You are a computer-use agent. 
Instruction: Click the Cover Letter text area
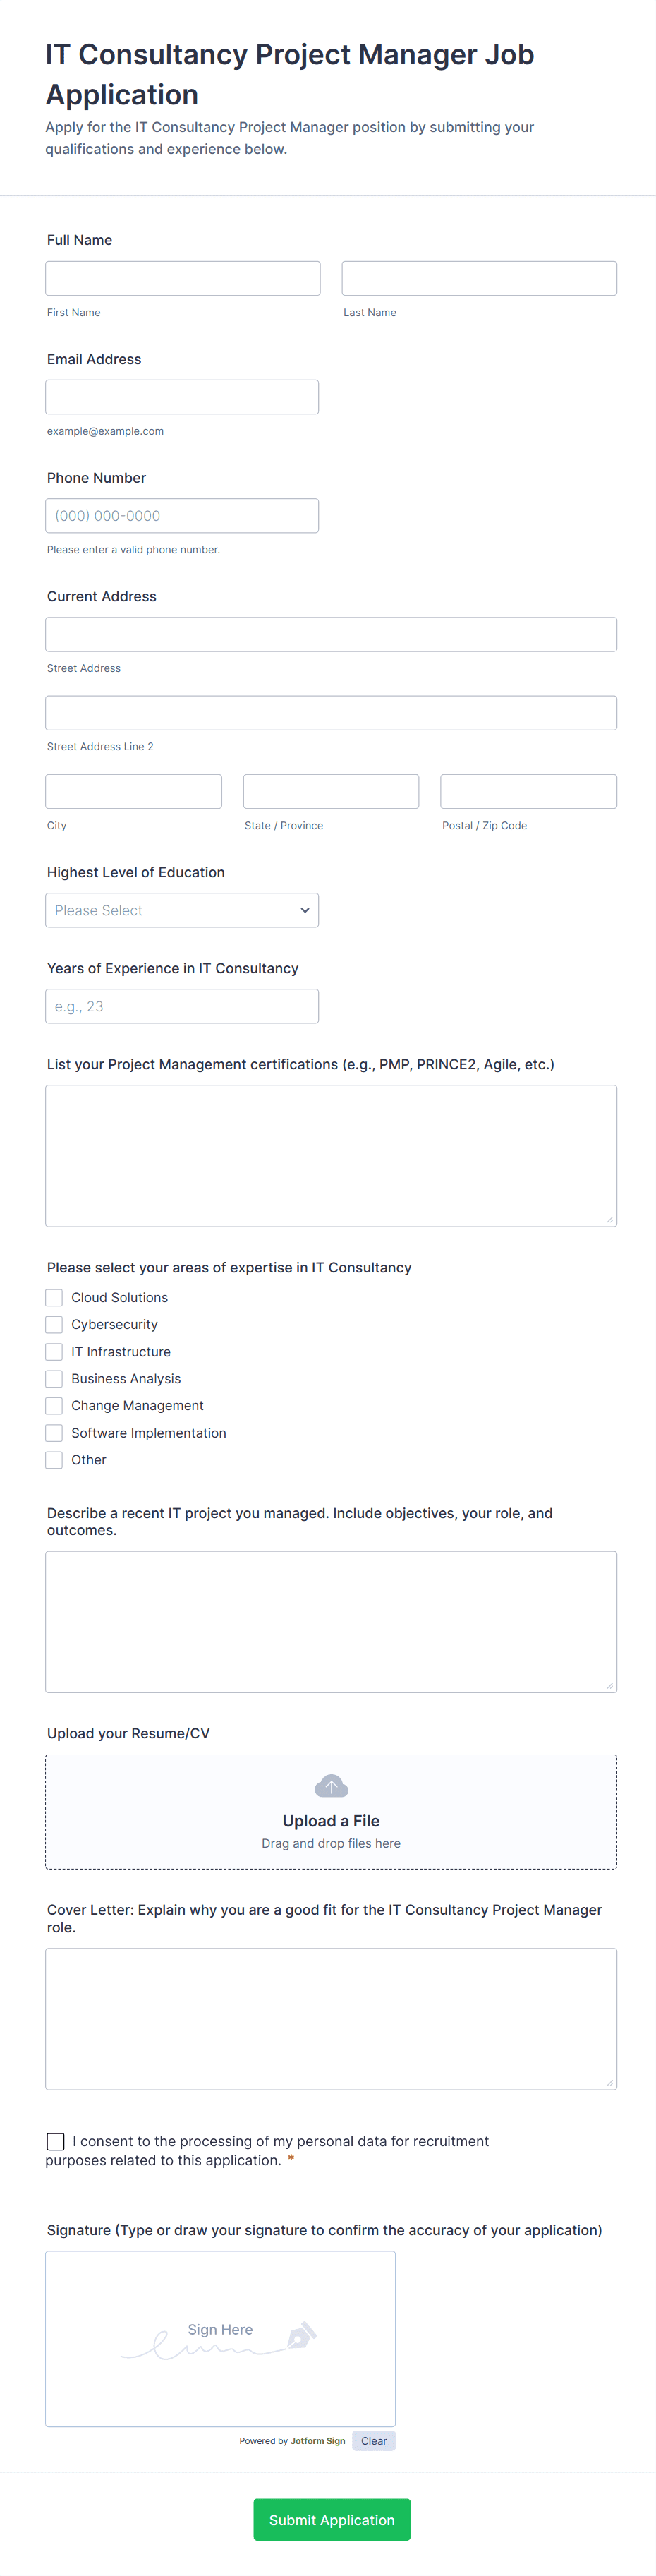331,2018
